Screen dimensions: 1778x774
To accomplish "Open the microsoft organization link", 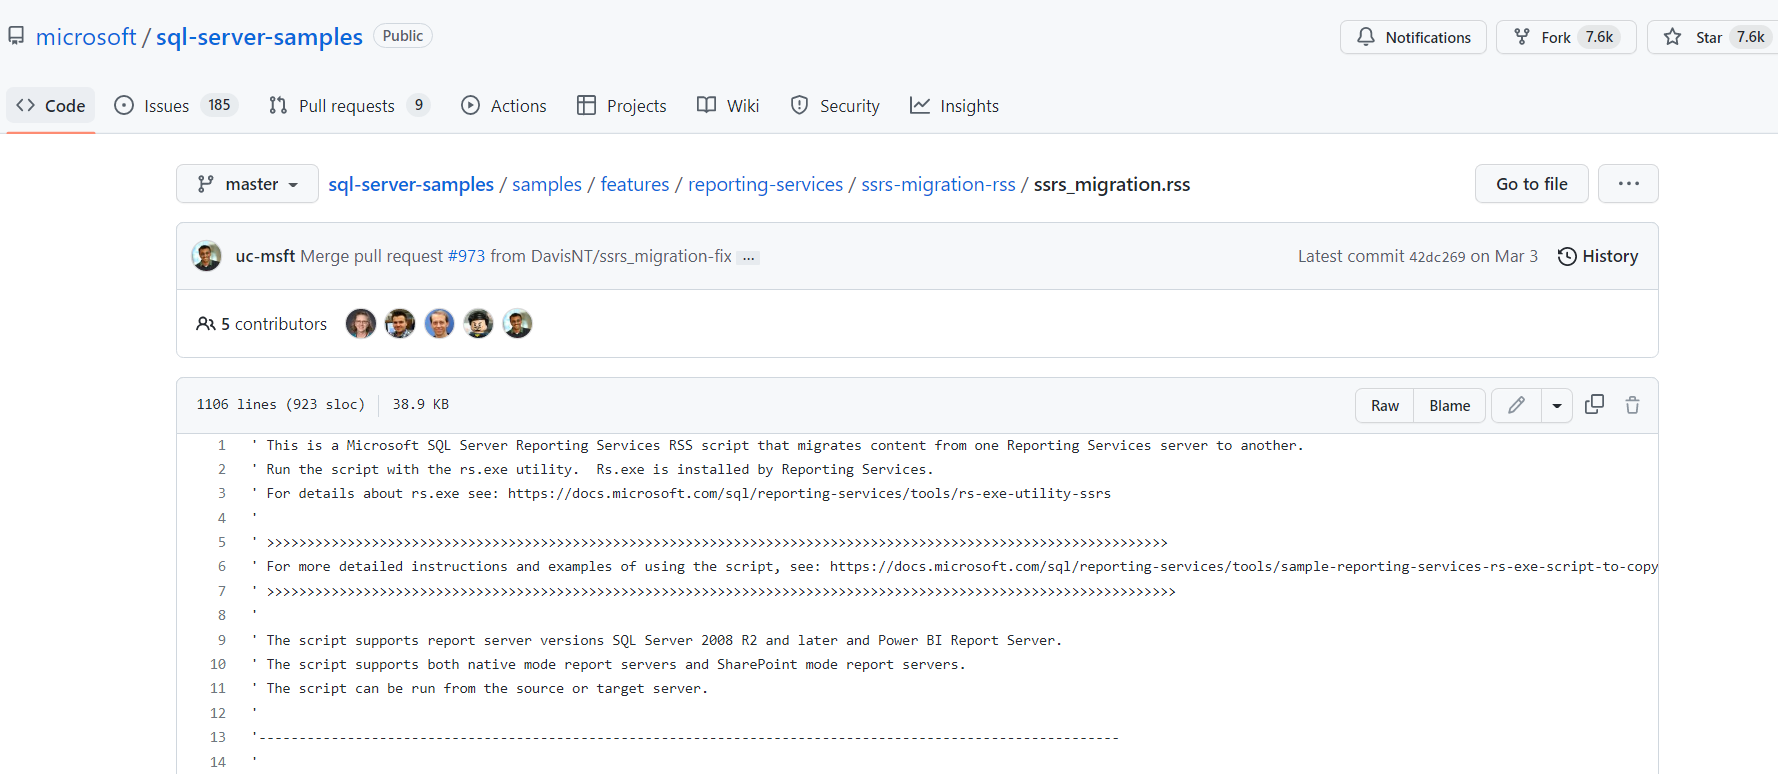I will (x=86, y=37).
